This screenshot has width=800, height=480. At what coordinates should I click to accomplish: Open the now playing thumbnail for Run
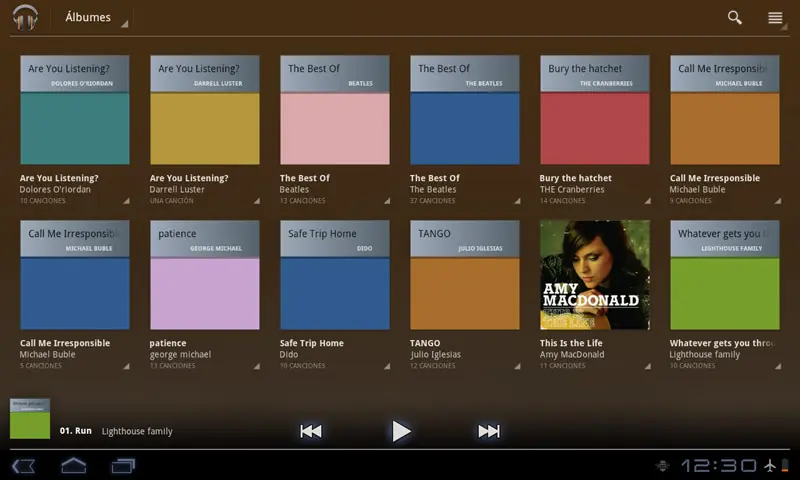(x=30, y=419)
